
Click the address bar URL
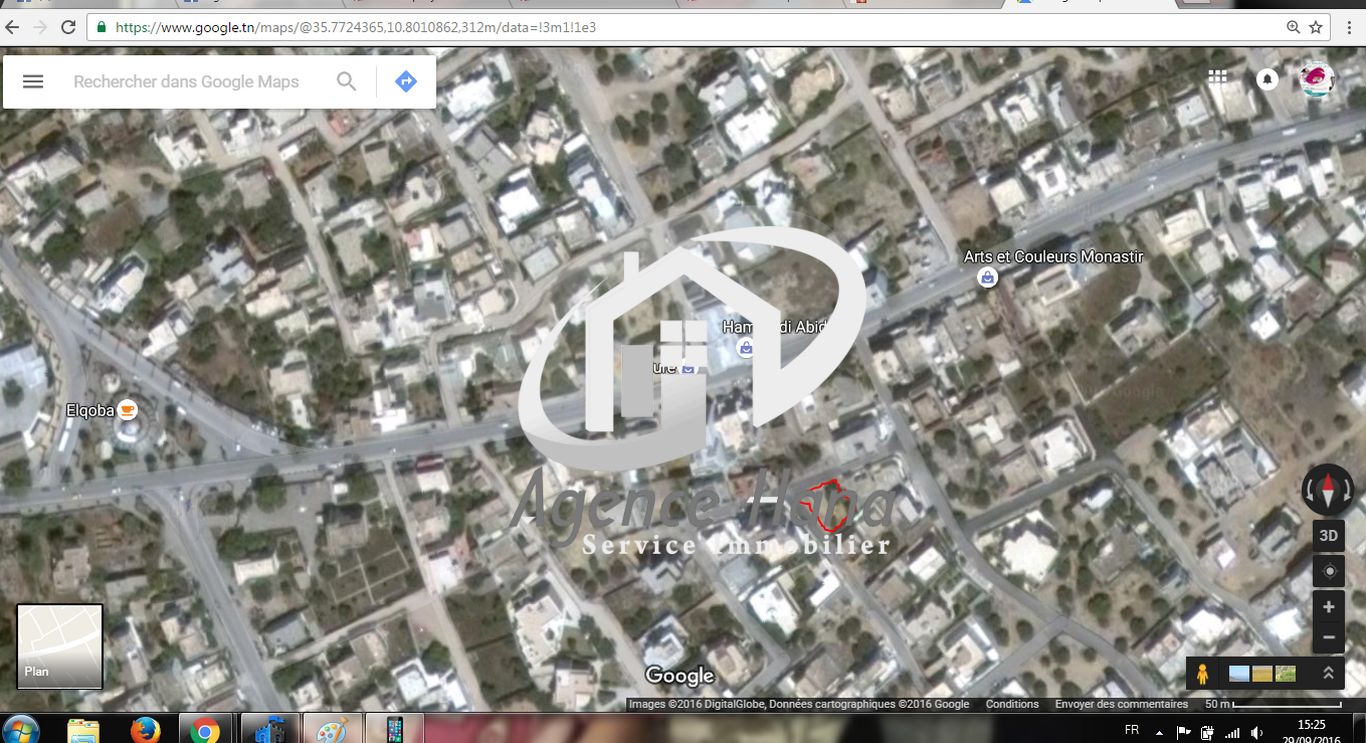[355, 27]
